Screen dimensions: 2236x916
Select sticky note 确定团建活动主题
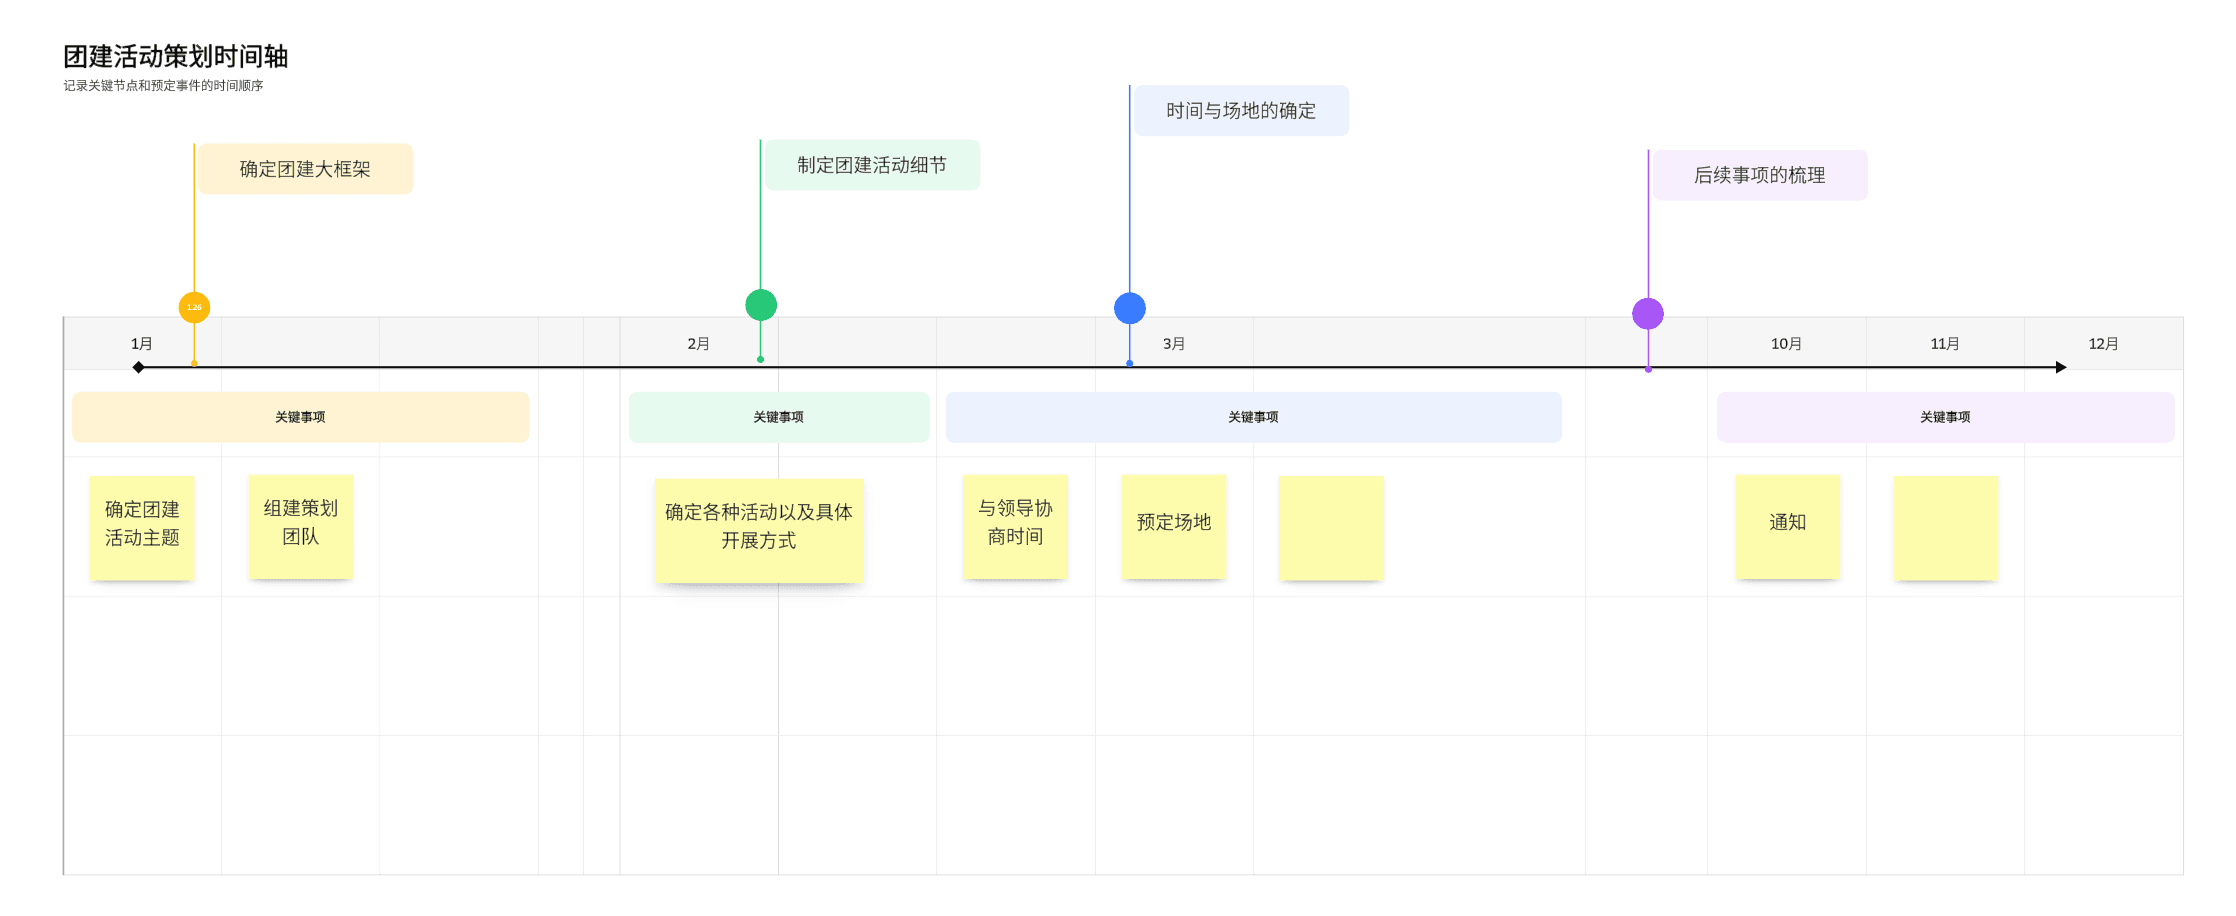point(142,527)
